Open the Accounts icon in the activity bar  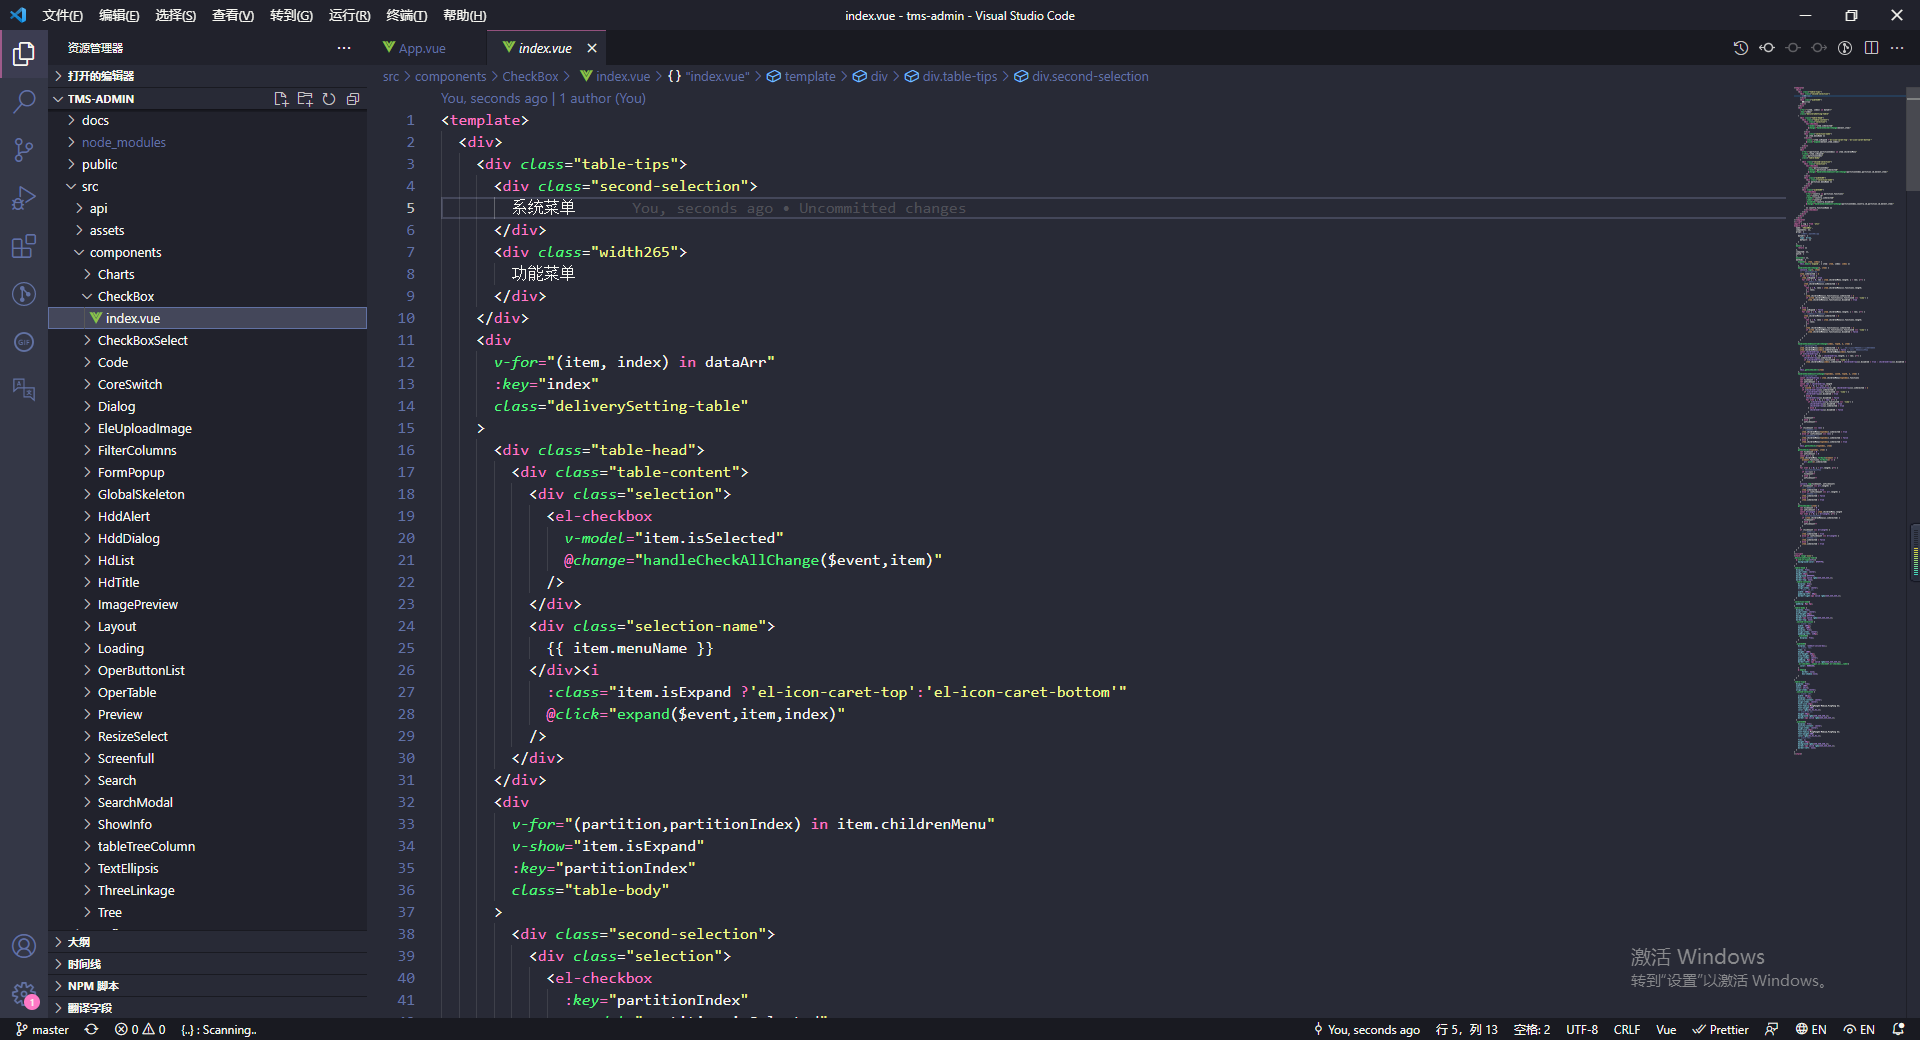(x=24, y=946)
